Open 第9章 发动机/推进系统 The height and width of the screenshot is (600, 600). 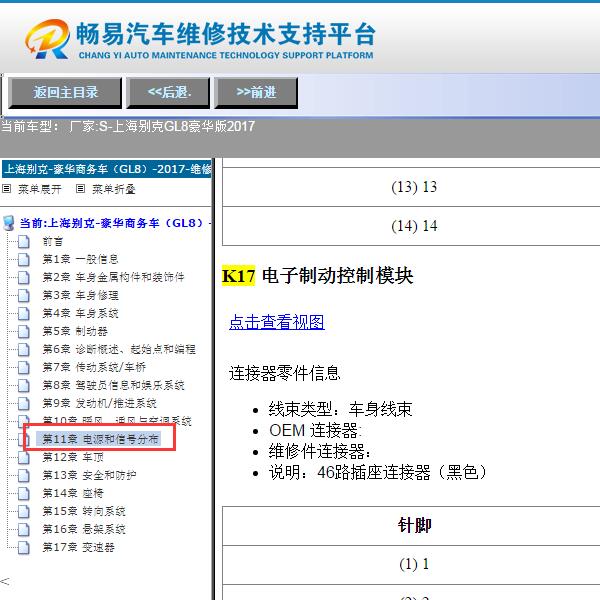coord(99,403)
